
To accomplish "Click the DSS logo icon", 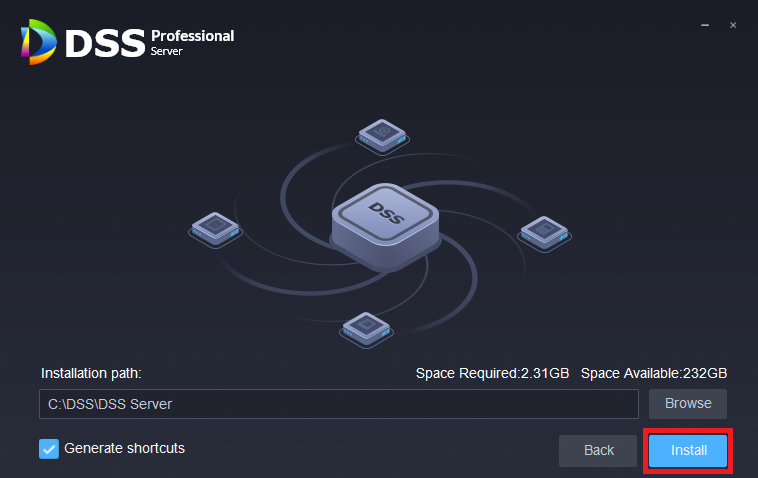I will click(38, 42).
